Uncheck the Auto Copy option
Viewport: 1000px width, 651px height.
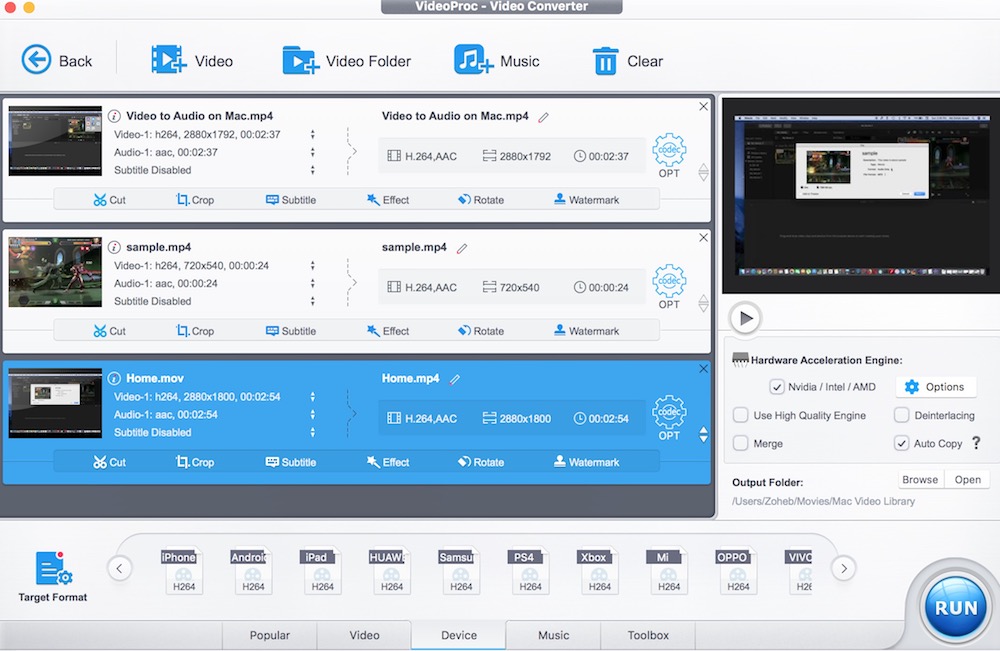[901, 443]
